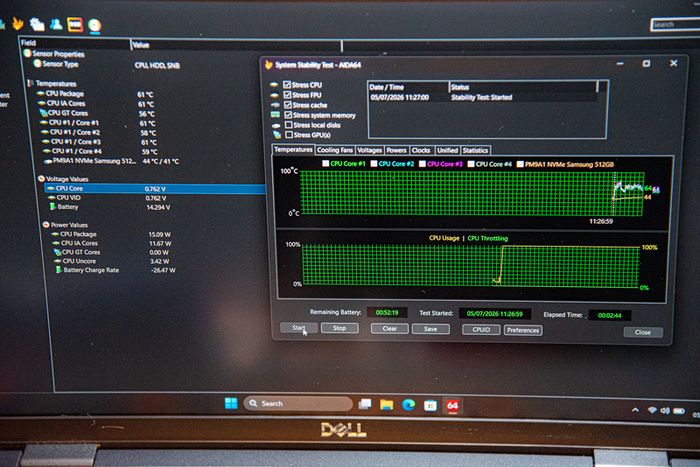Open stability test Preferences

(523, 330)
